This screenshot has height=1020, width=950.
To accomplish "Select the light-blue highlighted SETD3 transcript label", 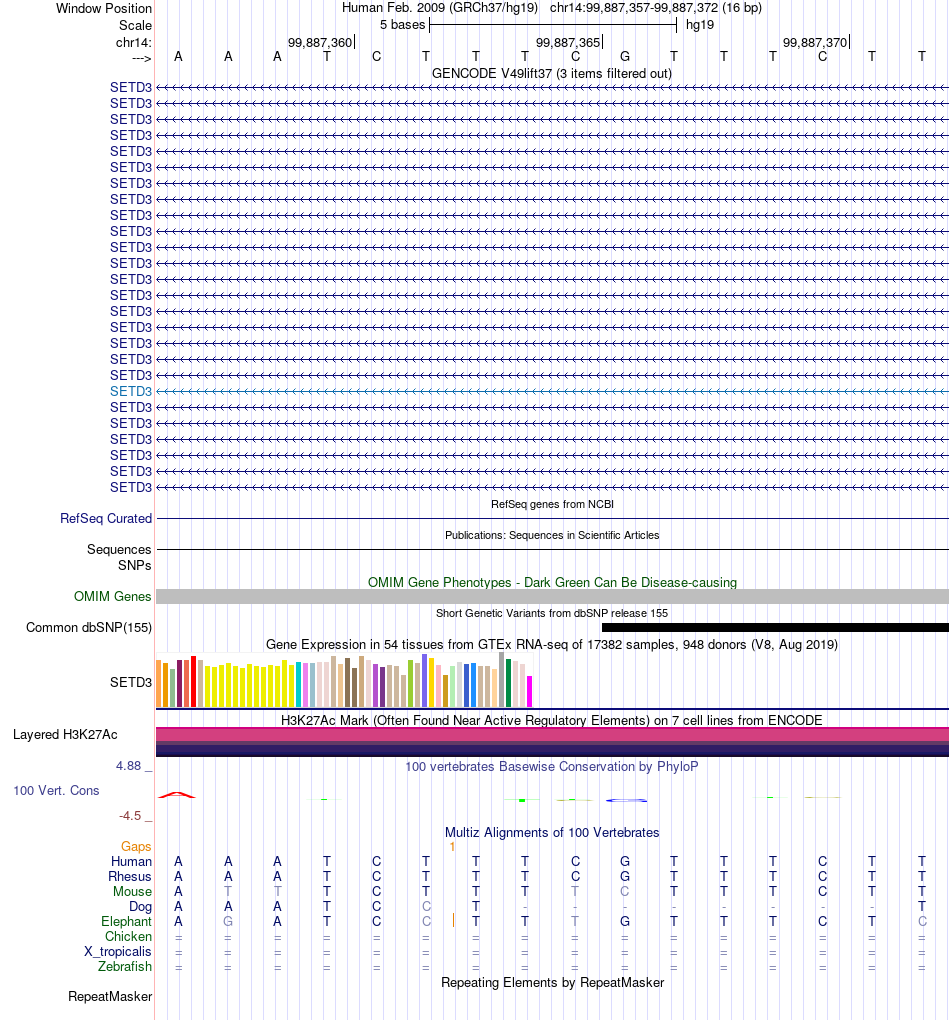I will point(131,391).
